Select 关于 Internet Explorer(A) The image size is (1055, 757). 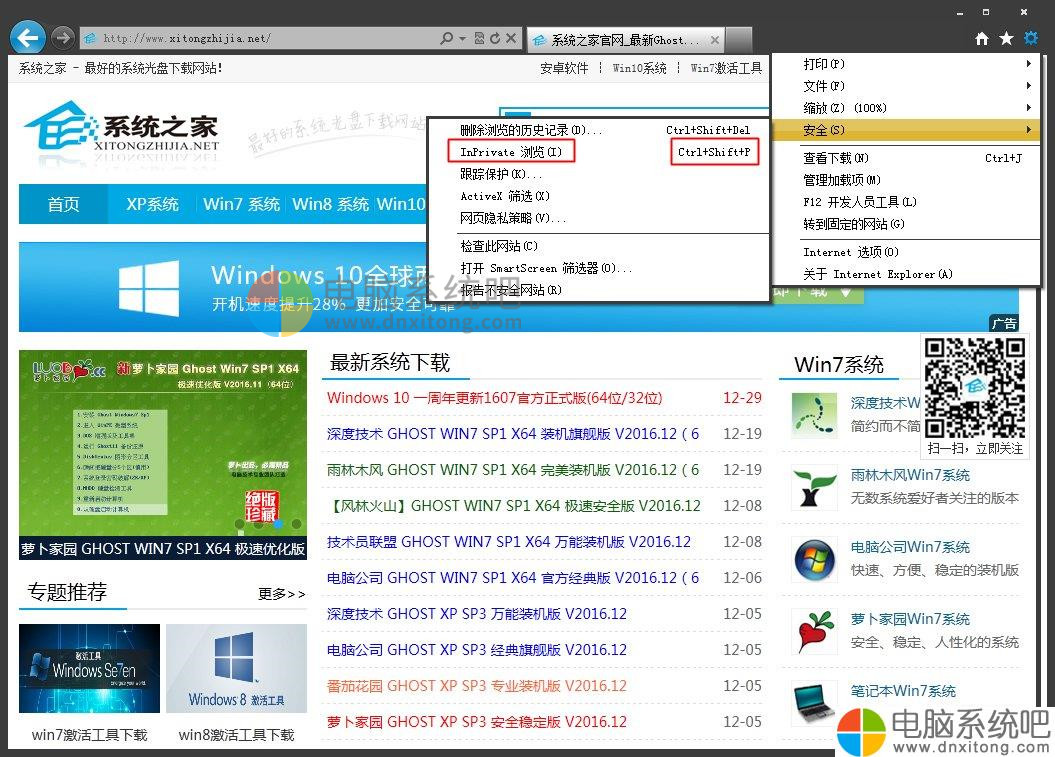click(907, 274)
